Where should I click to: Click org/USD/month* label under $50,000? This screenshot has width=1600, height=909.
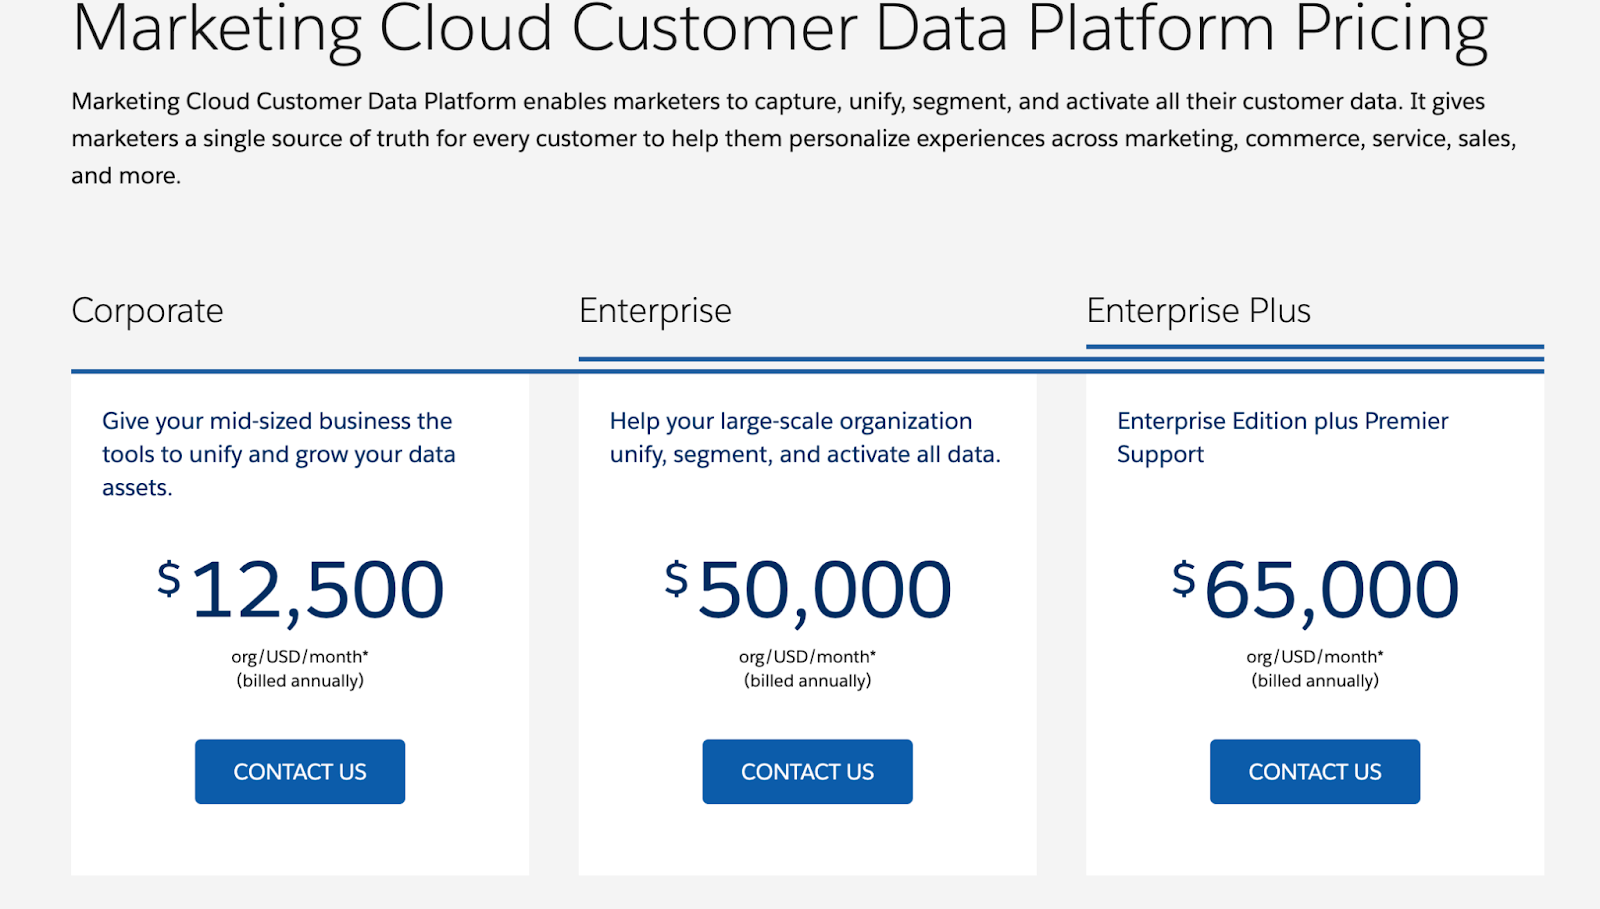(807, 657)
